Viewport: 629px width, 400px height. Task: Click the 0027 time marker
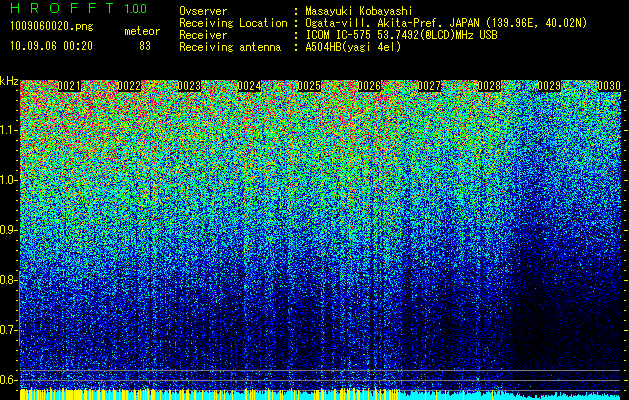click(x=429, y=86)
